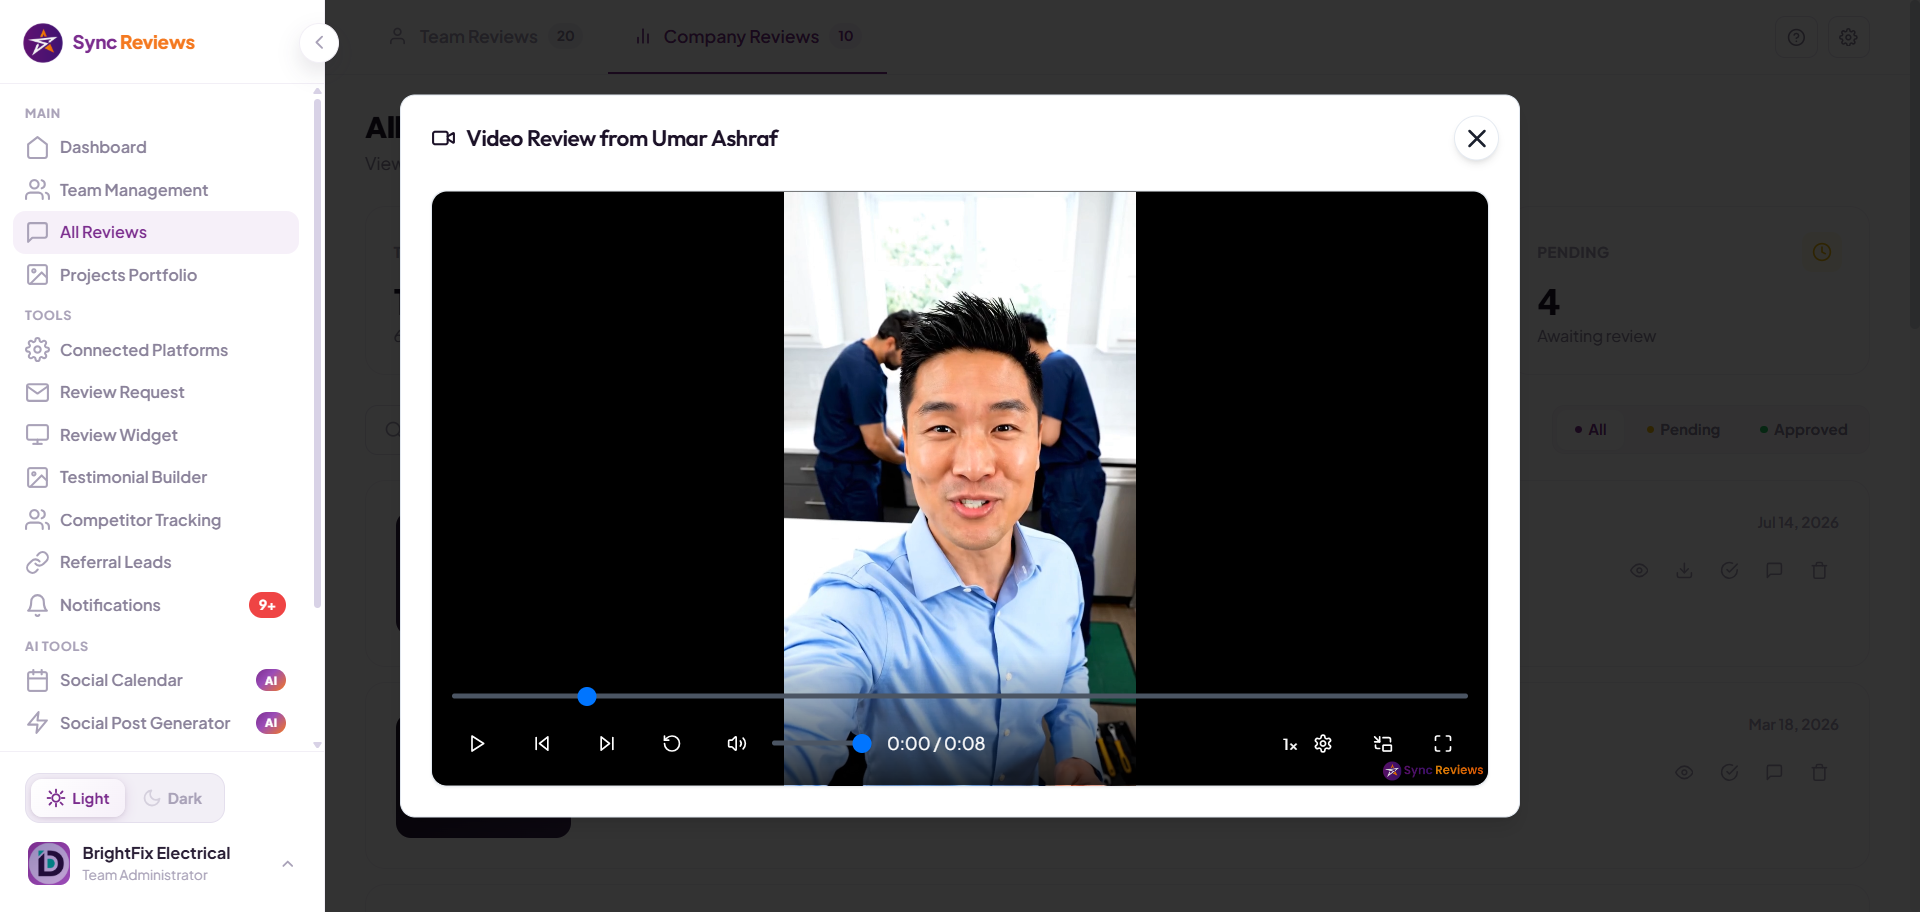The image size is (1920, 912).
Task: Click the BrightFix Electrical avatar
Action: [x=48, y=863]
